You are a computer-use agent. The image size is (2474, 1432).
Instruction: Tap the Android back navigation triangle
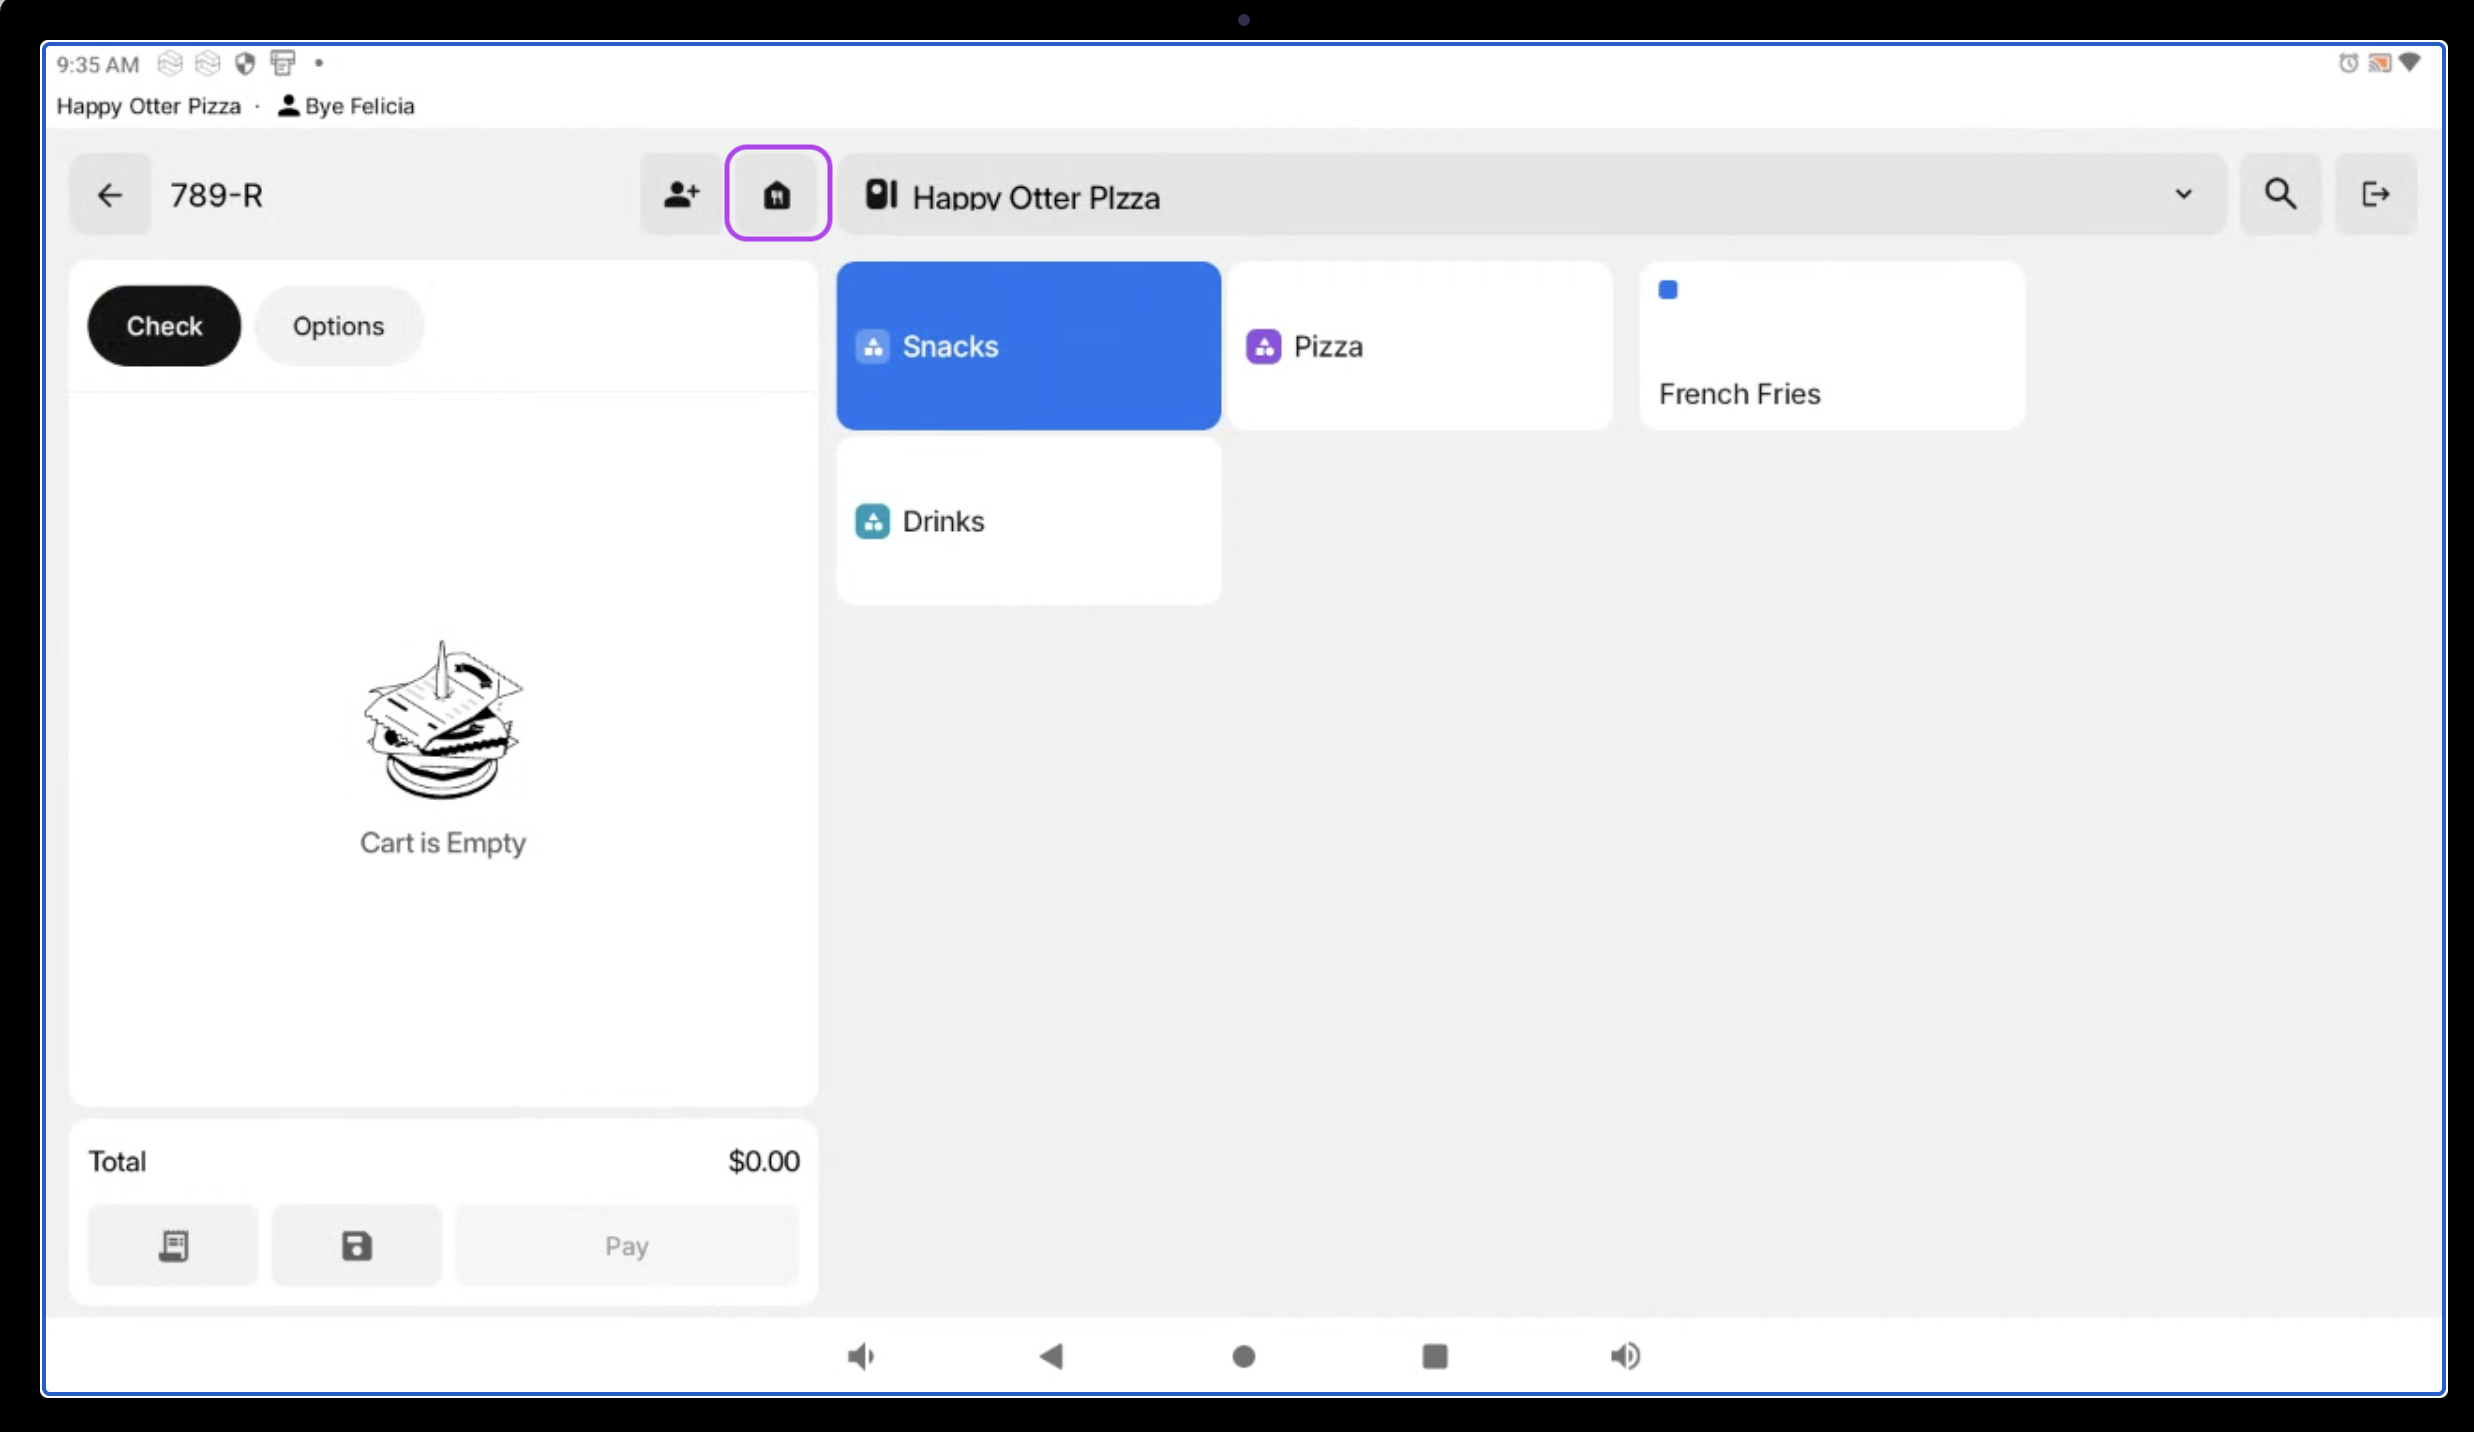click(x=1051, y=1356)
